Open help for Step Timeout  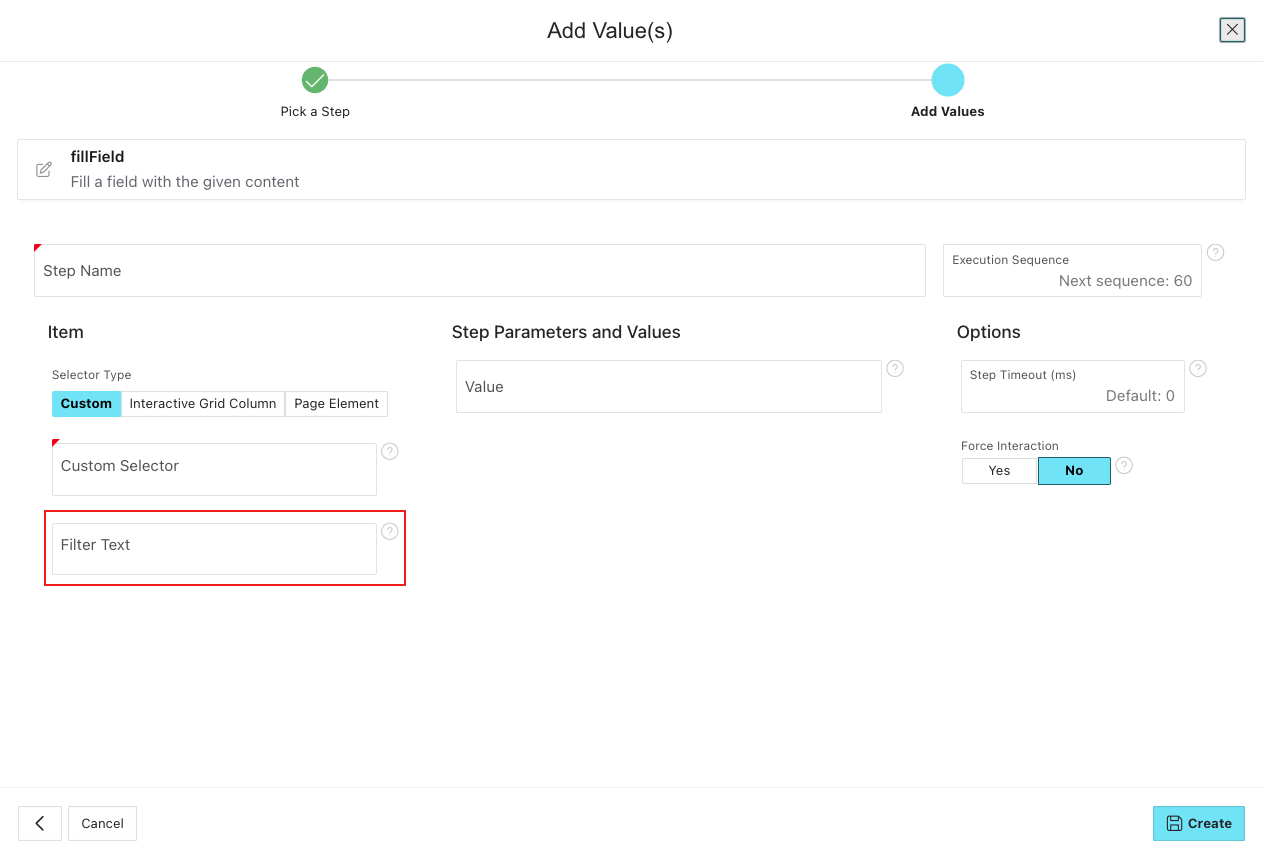coord(1198,369)
